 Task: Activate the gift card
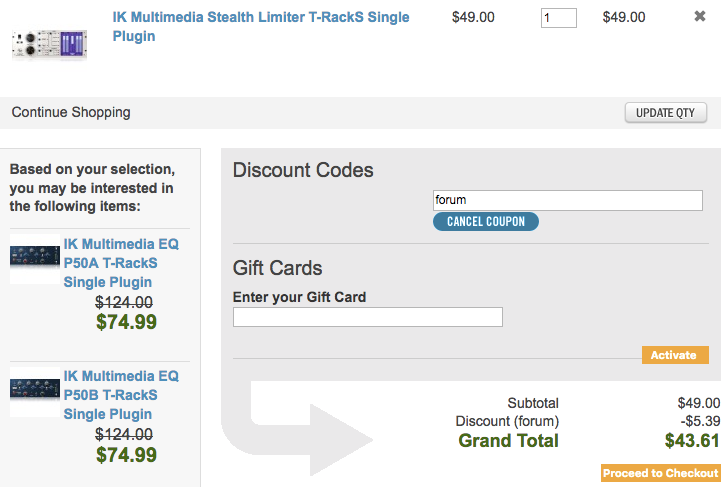675,355
